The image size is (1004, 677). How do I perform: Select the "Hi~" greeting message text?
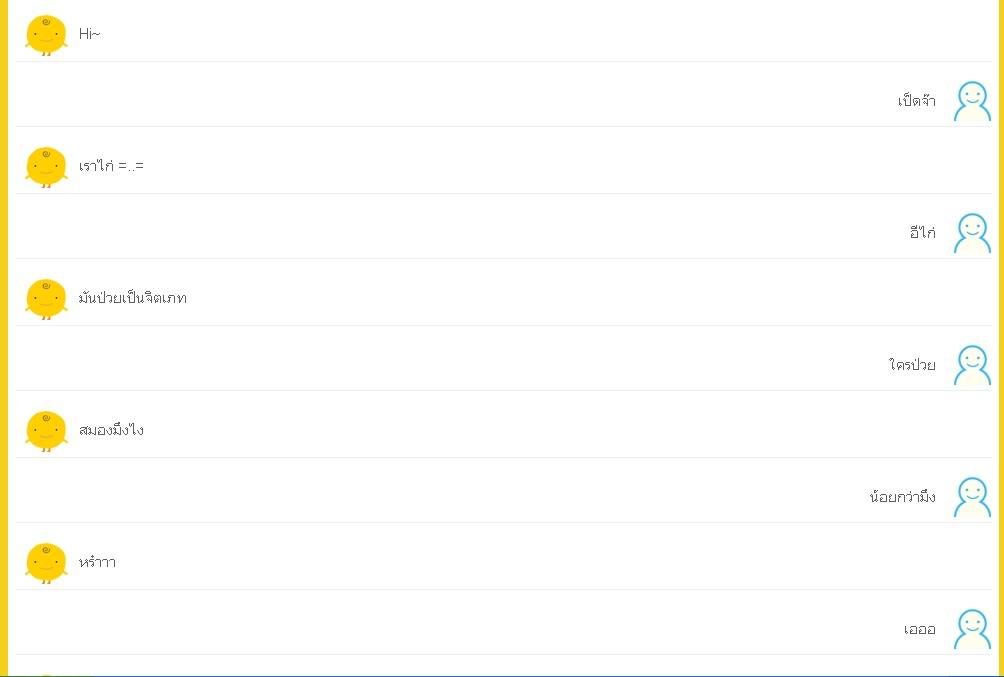click(90, 34)
